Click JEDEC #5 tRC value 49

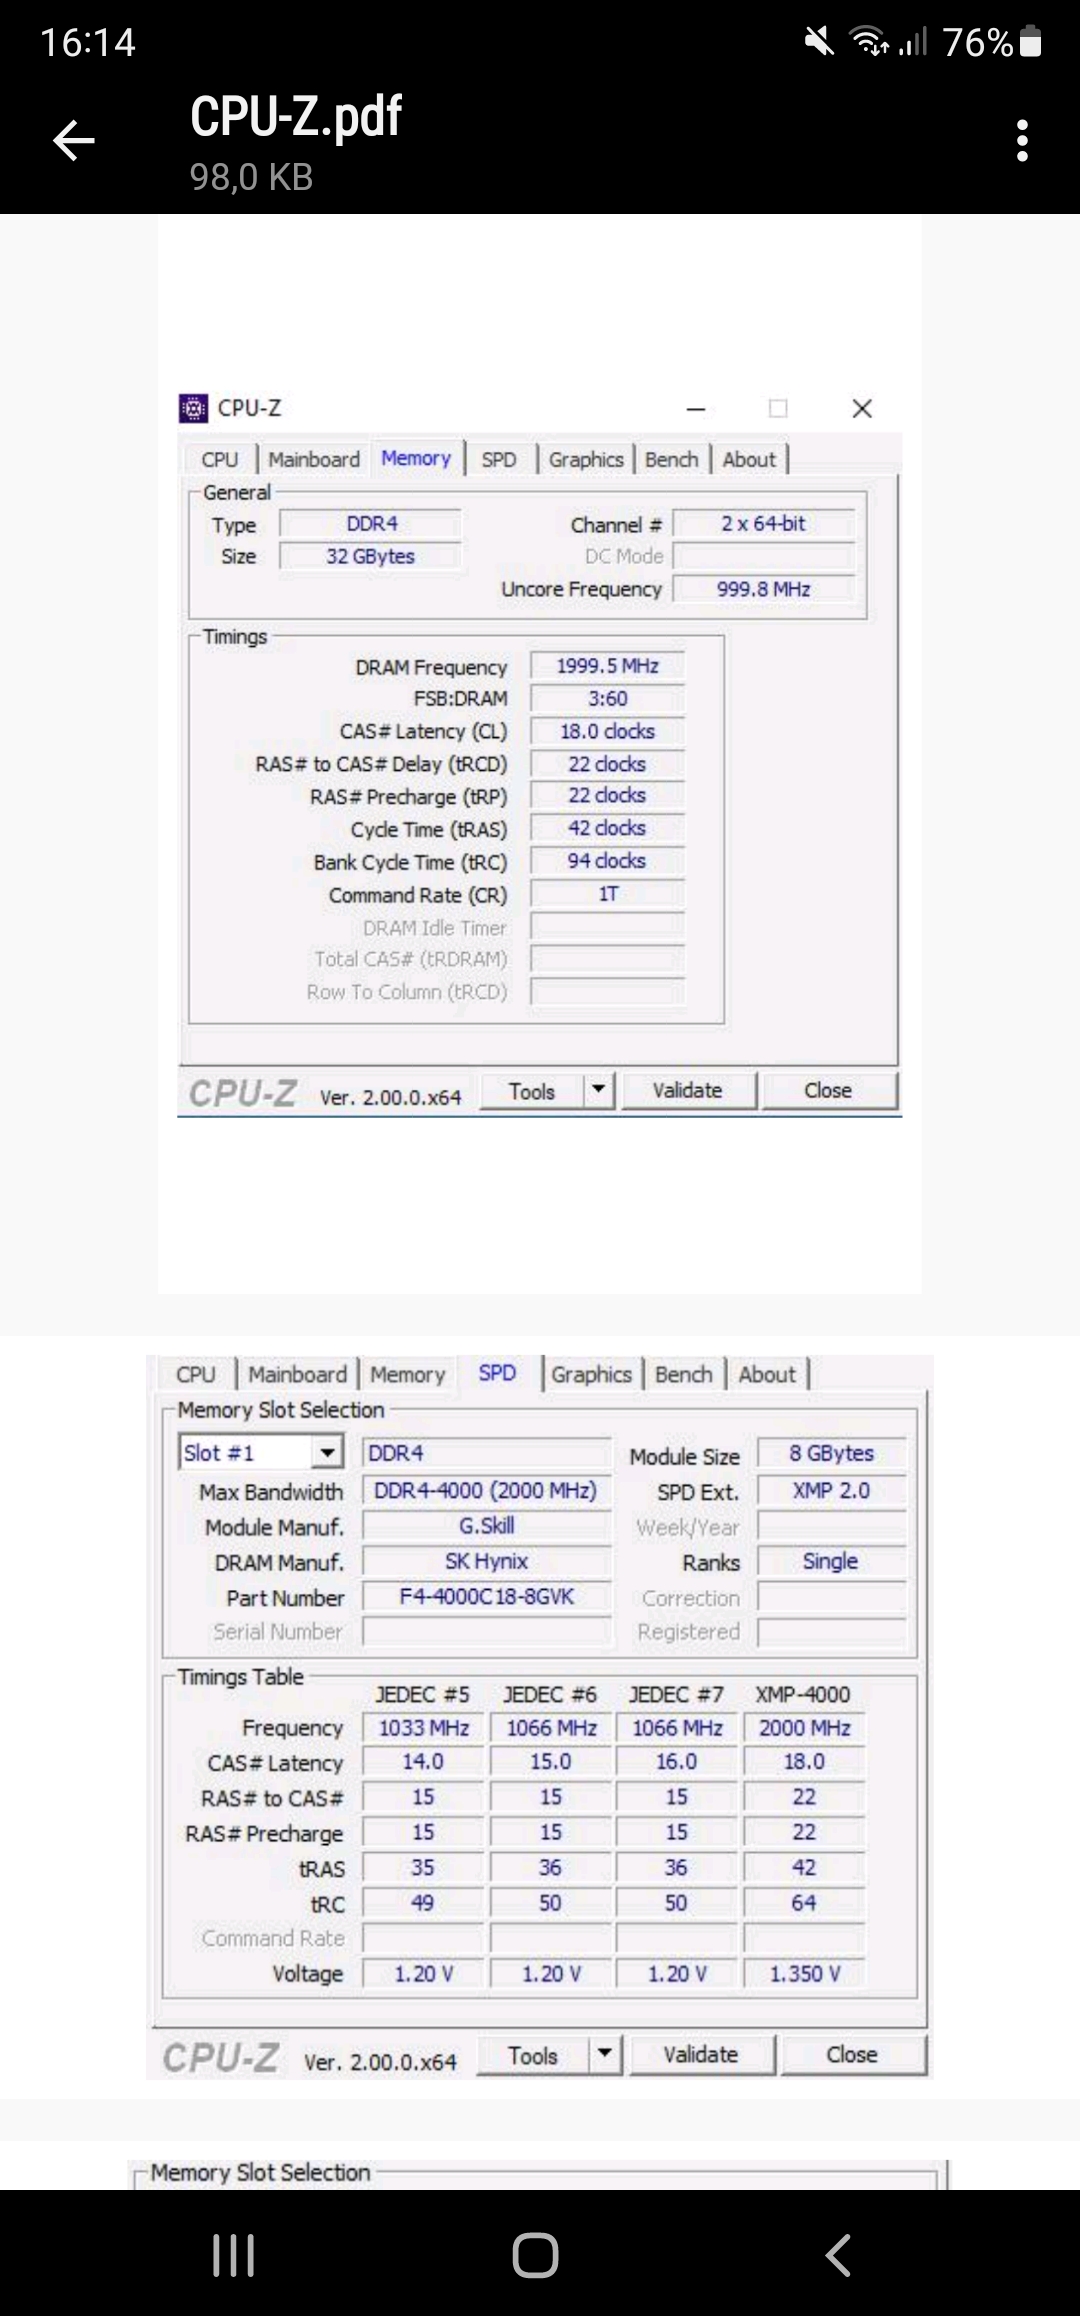423,1902
